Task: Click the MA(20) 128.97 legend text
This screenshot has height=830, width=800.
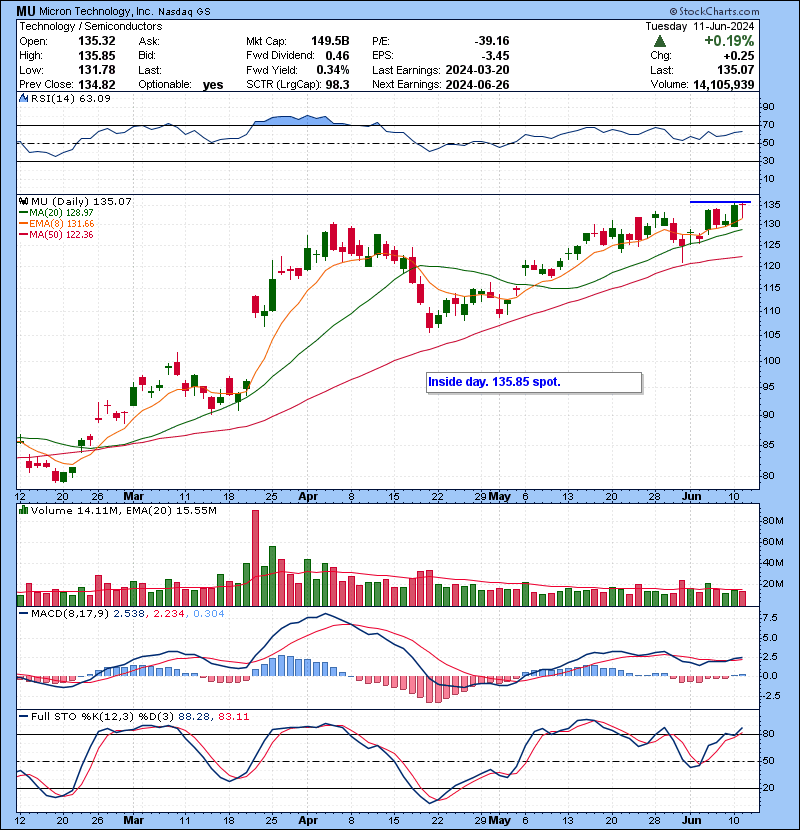Action: [61, 212]
